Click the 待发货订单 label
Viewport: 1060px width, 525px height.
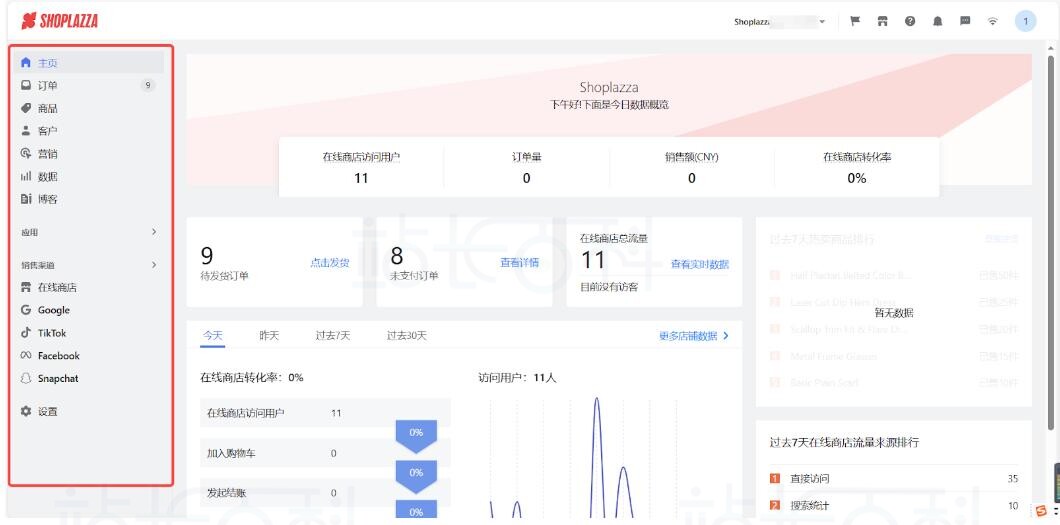tap(224, 276)
